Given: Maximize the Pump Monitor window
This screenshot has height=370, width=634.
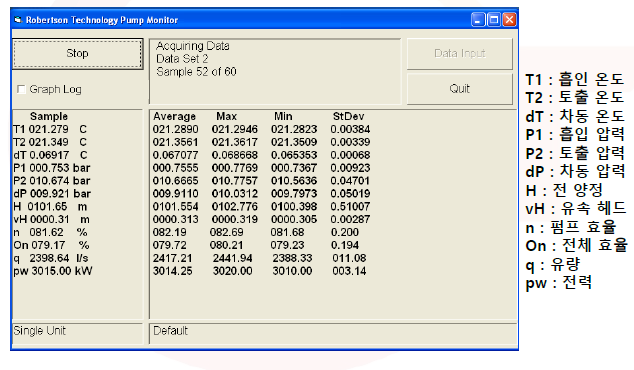Looking at the screenshot, I should 494,19.
